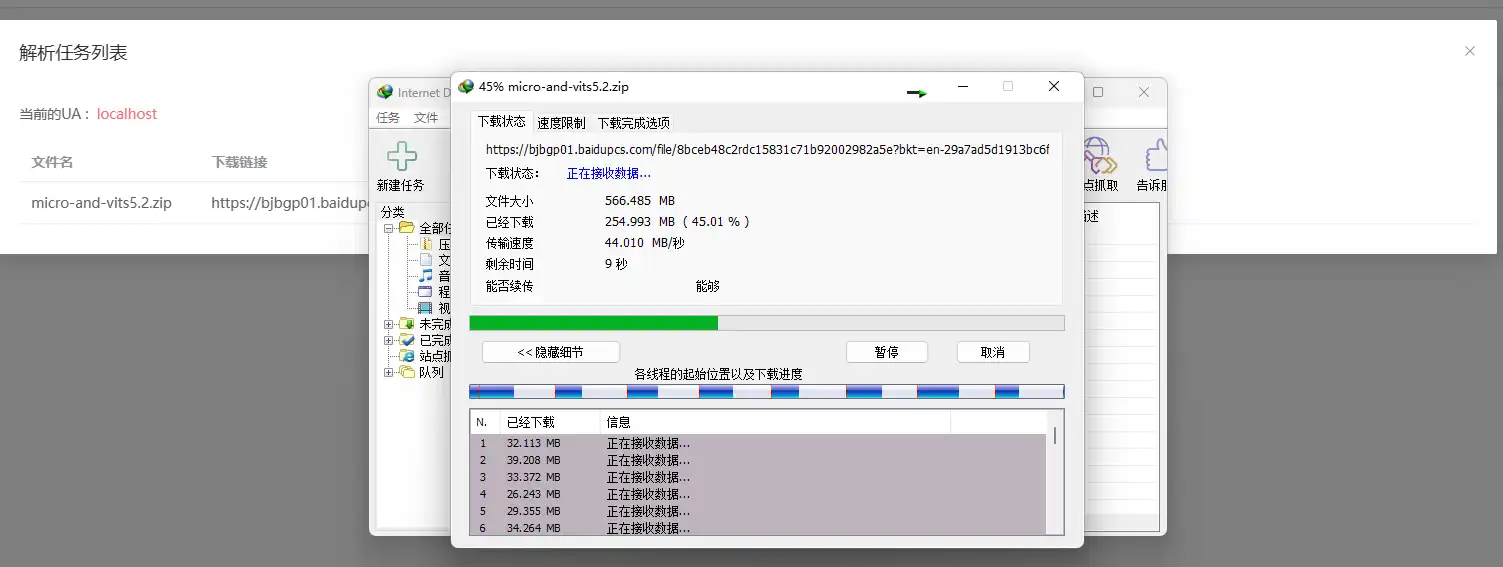Click the << 隐藏细节 button

click(550, 352)
